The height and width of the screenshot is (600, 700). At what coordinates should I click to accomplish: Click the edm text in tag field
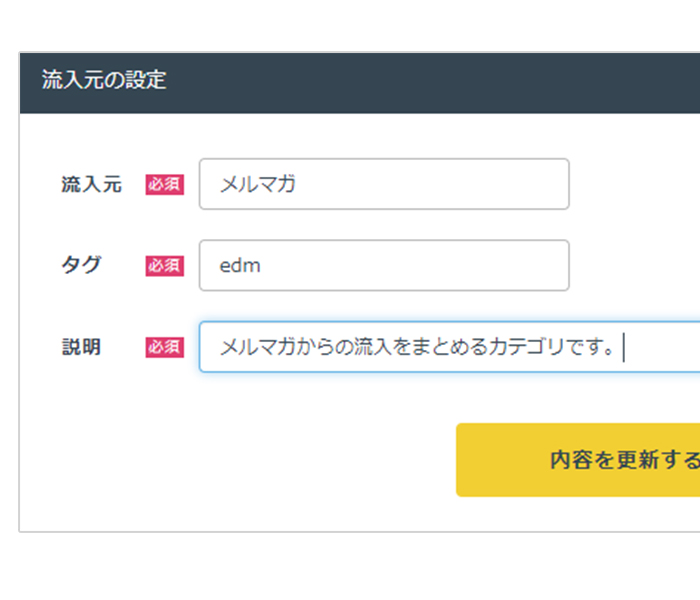240,266
